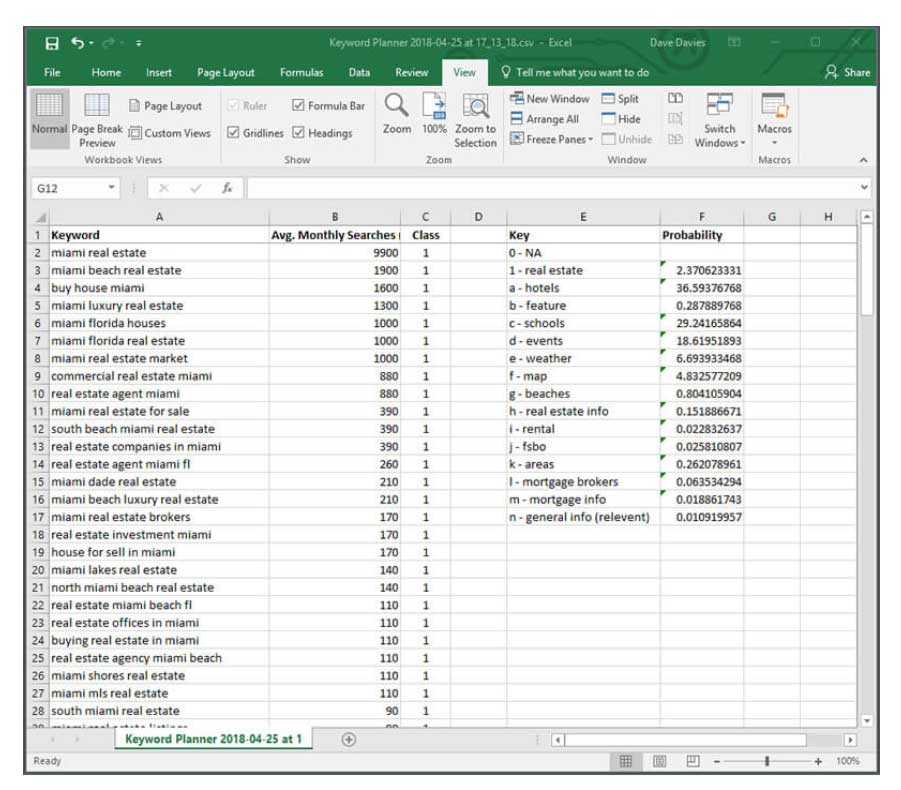This screenshot has height=790, width=901.
Task: Open Switch Windows dropdown
Action: (719, 121)
